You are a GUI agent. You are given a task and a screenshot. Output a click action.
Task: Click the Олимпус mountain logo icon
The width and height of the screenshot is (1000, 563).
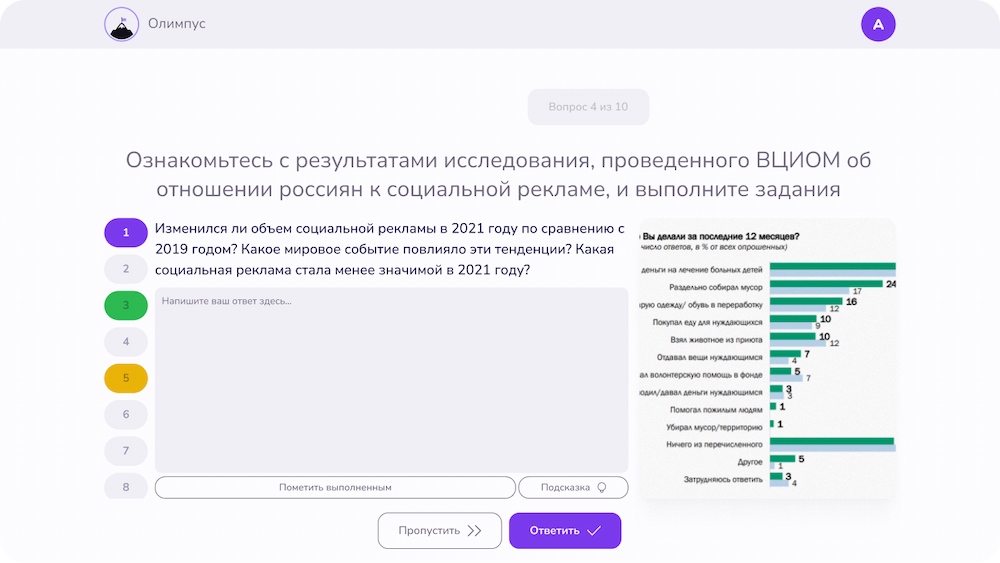(121, 24)
